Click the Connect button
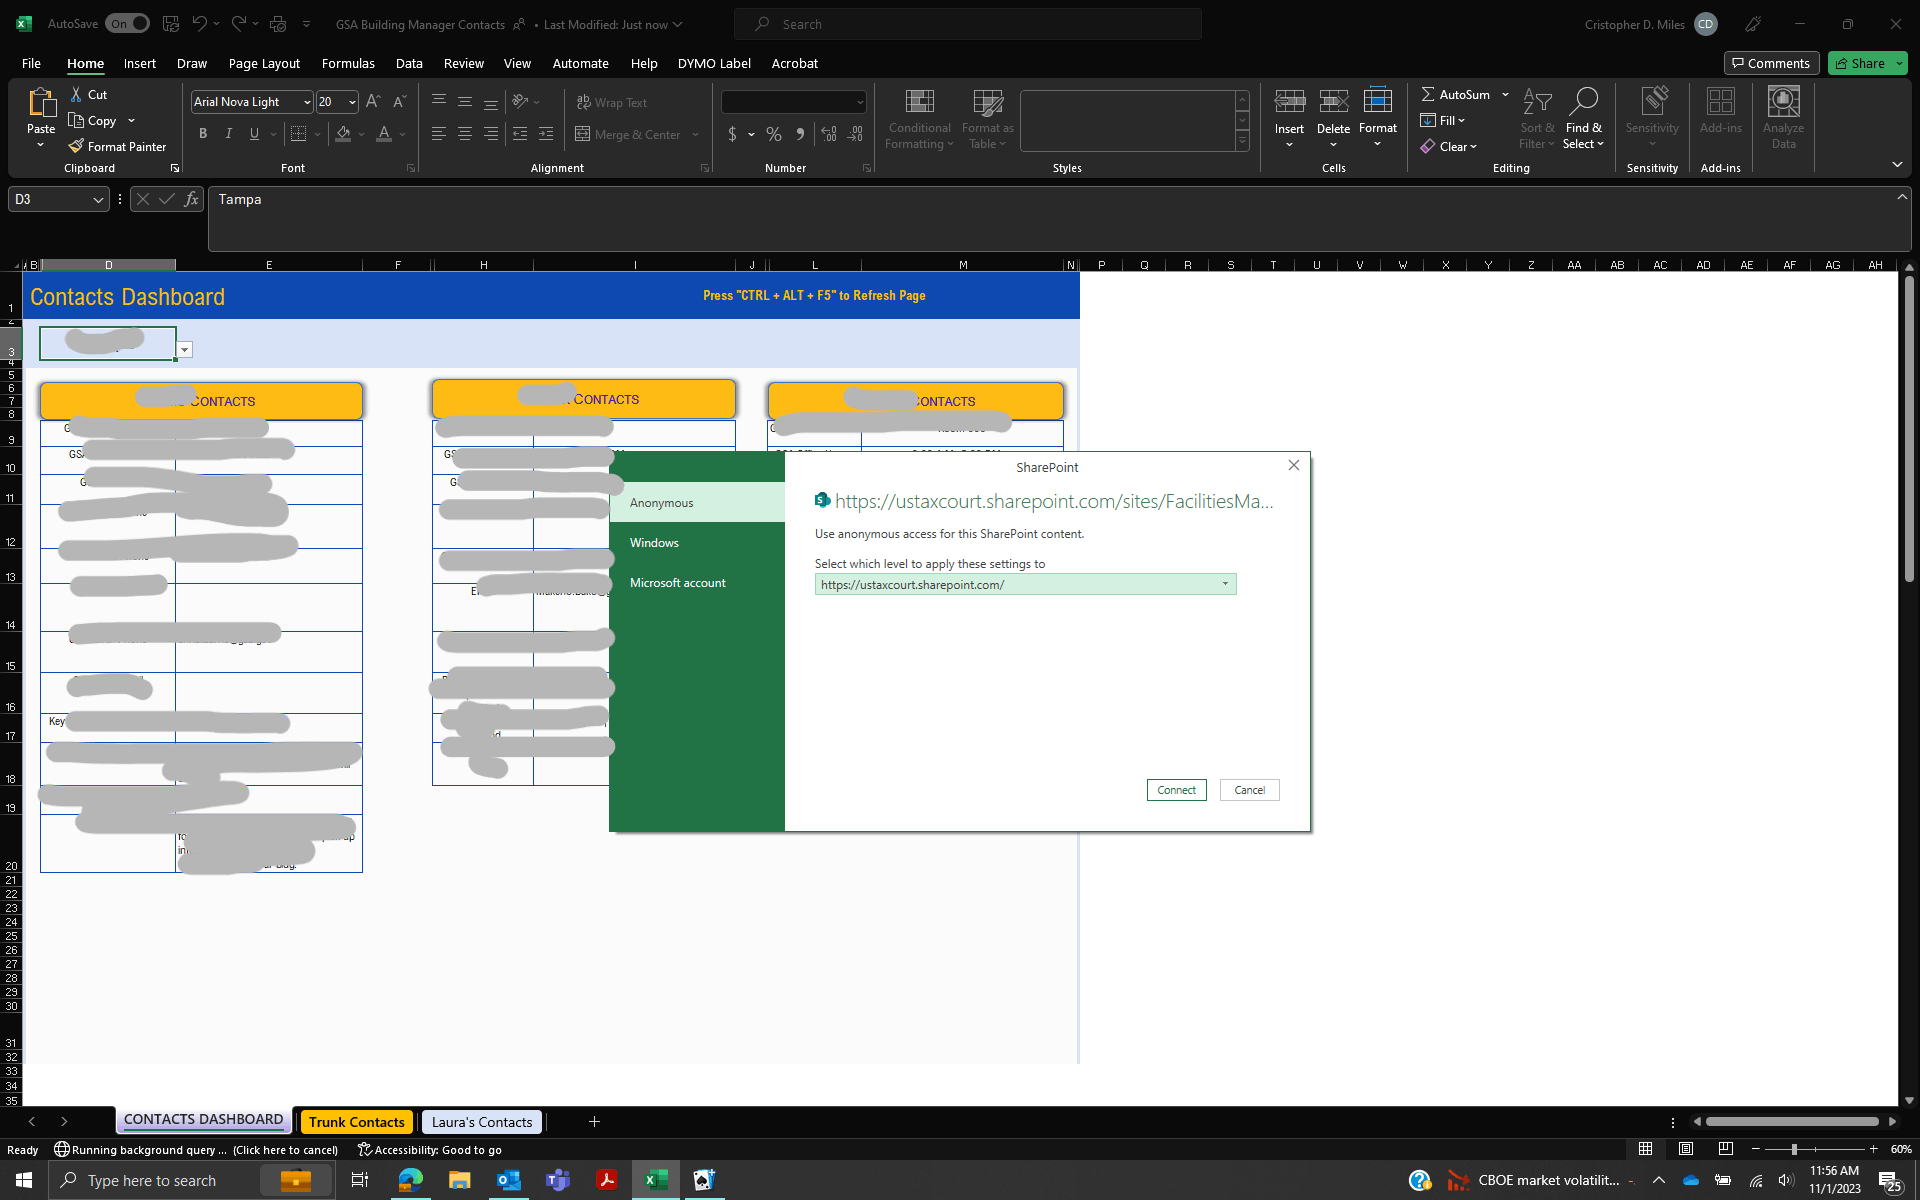The image size is (1920, 1200). click(x=1176, y=790)
